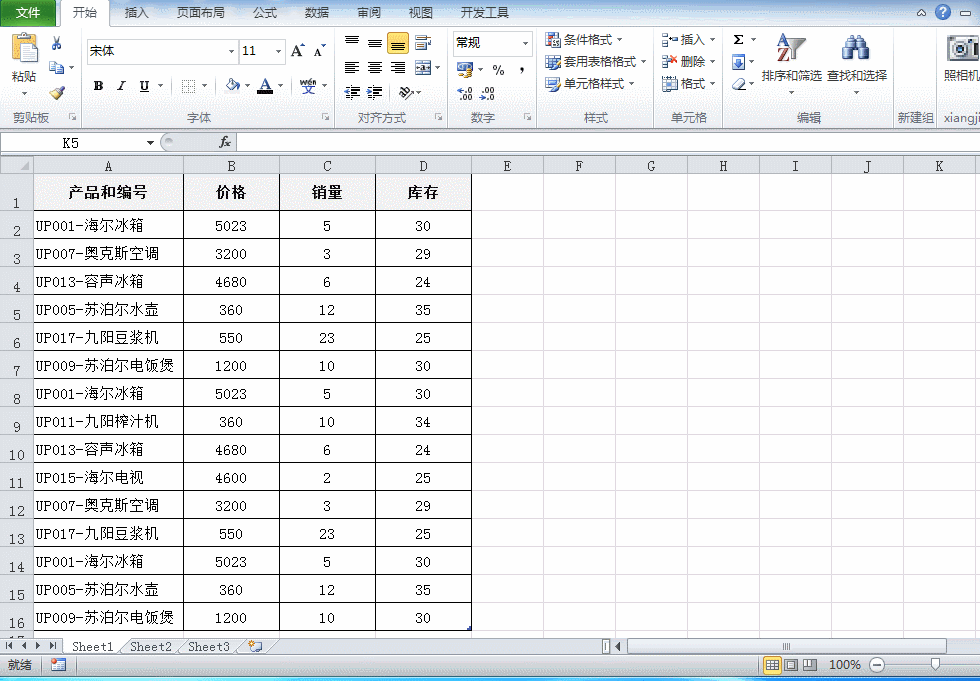Viewport: 980px width, 681px height.
Task: Click the text orientation icon
Action: pyautogui.click(x=406, y=92)
